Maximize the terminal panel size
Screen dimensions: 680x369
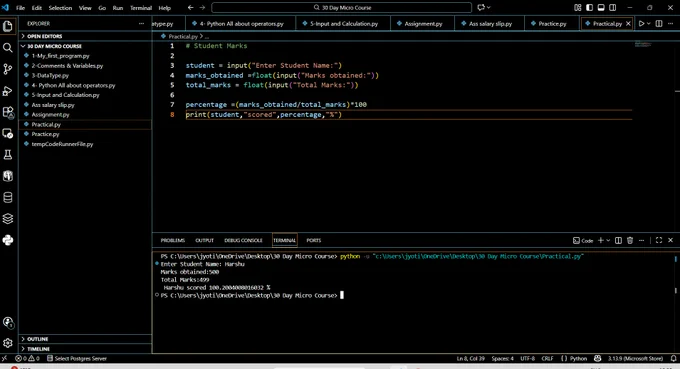point(659,240)
